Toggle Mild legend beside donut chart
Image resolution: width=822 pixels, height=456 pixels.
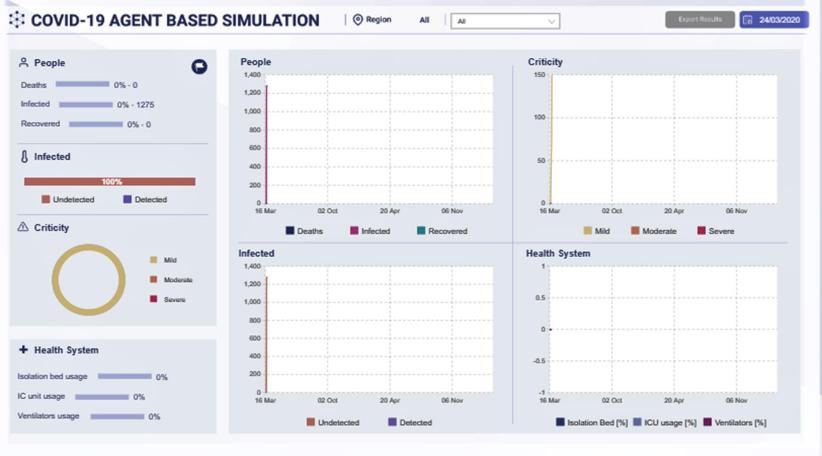164,260
